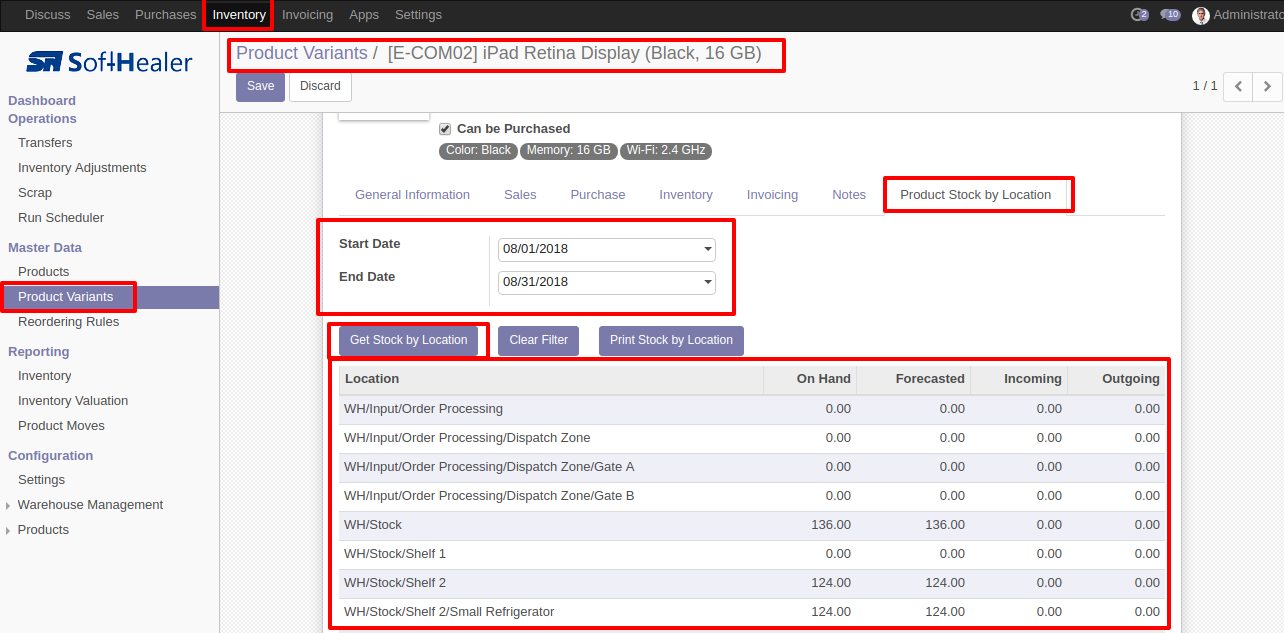Open the Discuss menu
Viewport: 1284px width, 633px height.
(x=47, y=15)
